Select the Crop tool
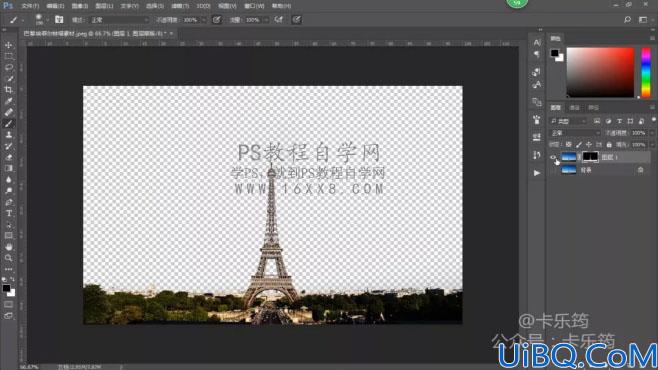This screenshot has width=658, height=370. [x=8, y=90]
